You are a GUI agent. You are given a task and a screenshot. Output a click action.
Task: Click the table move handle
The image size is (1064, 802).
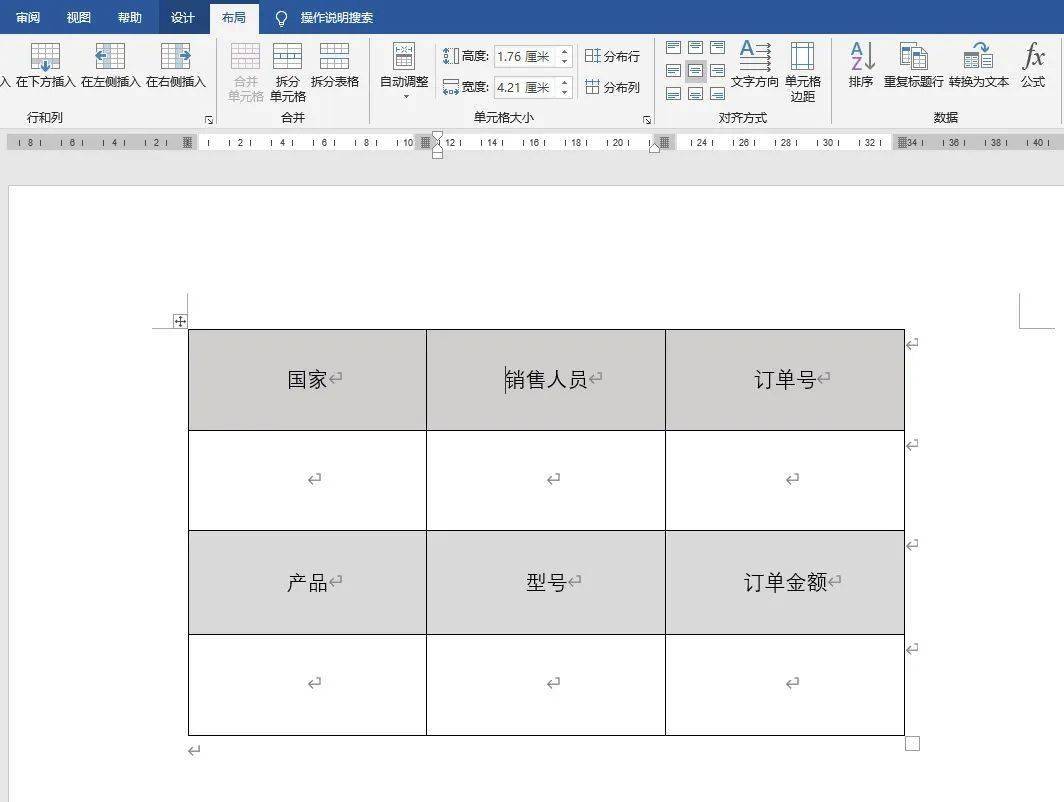click(180, 321)
